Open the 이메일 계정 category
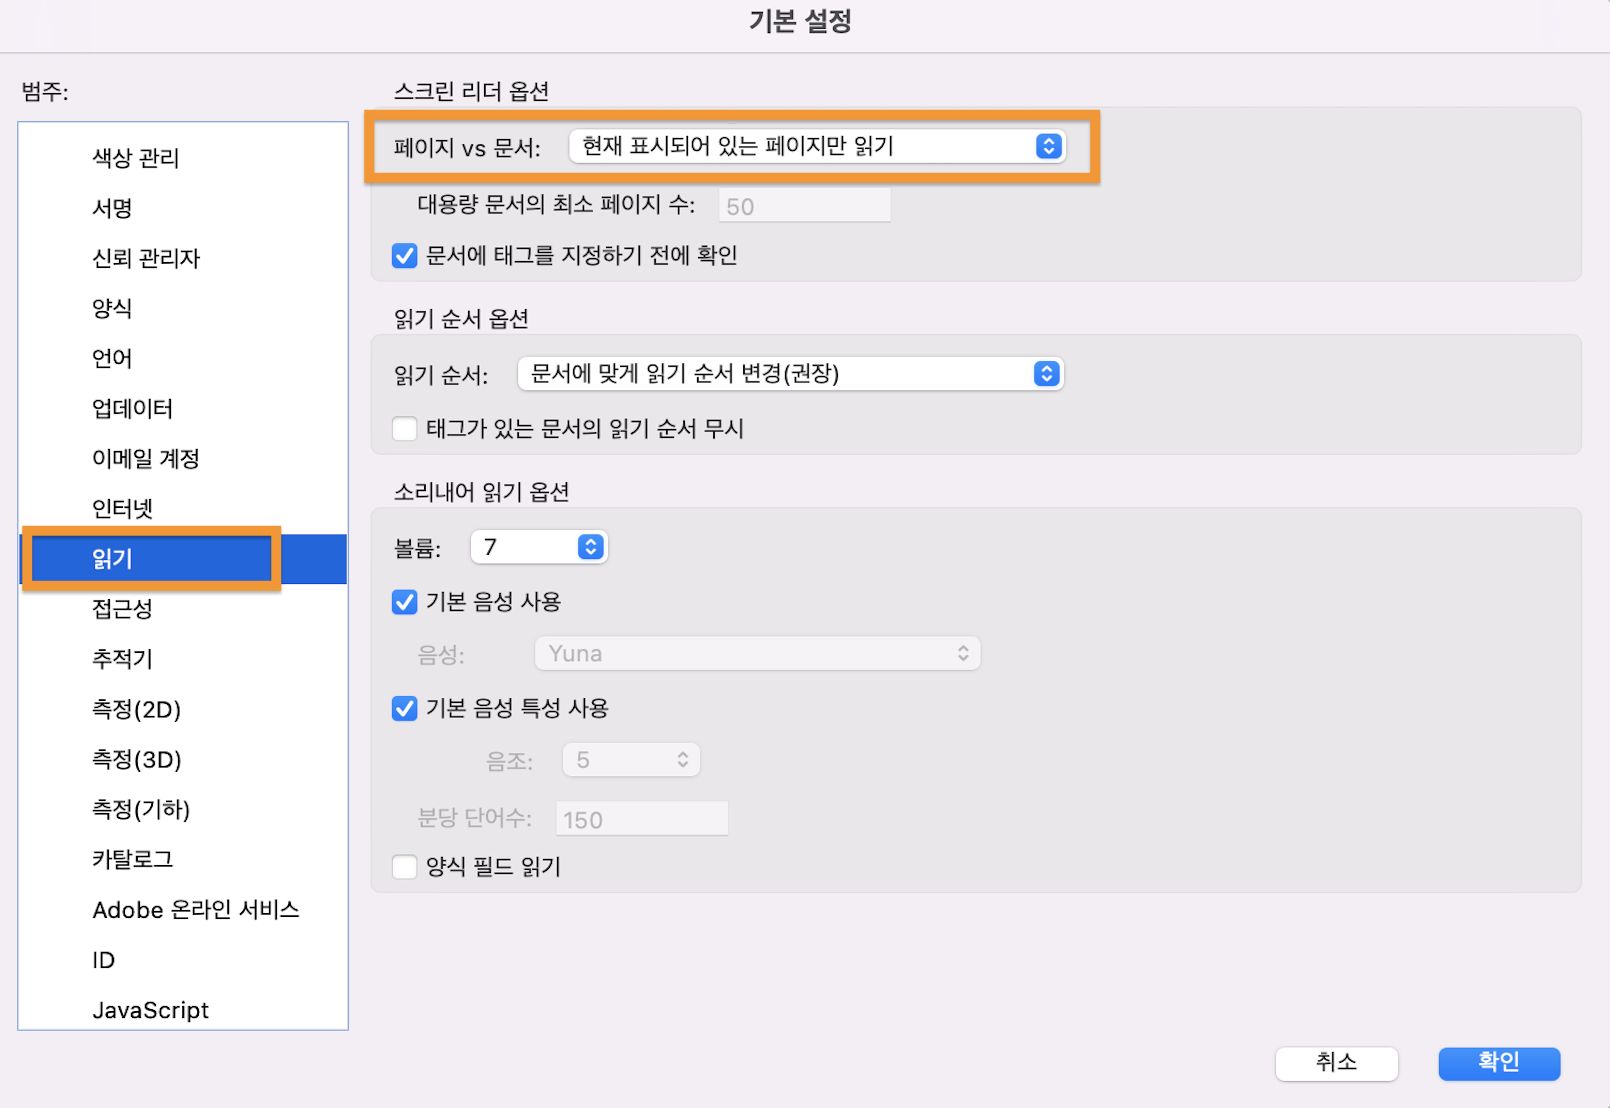The height and width of the screenshot is (1108, 1610). click(x=146, y=459)
